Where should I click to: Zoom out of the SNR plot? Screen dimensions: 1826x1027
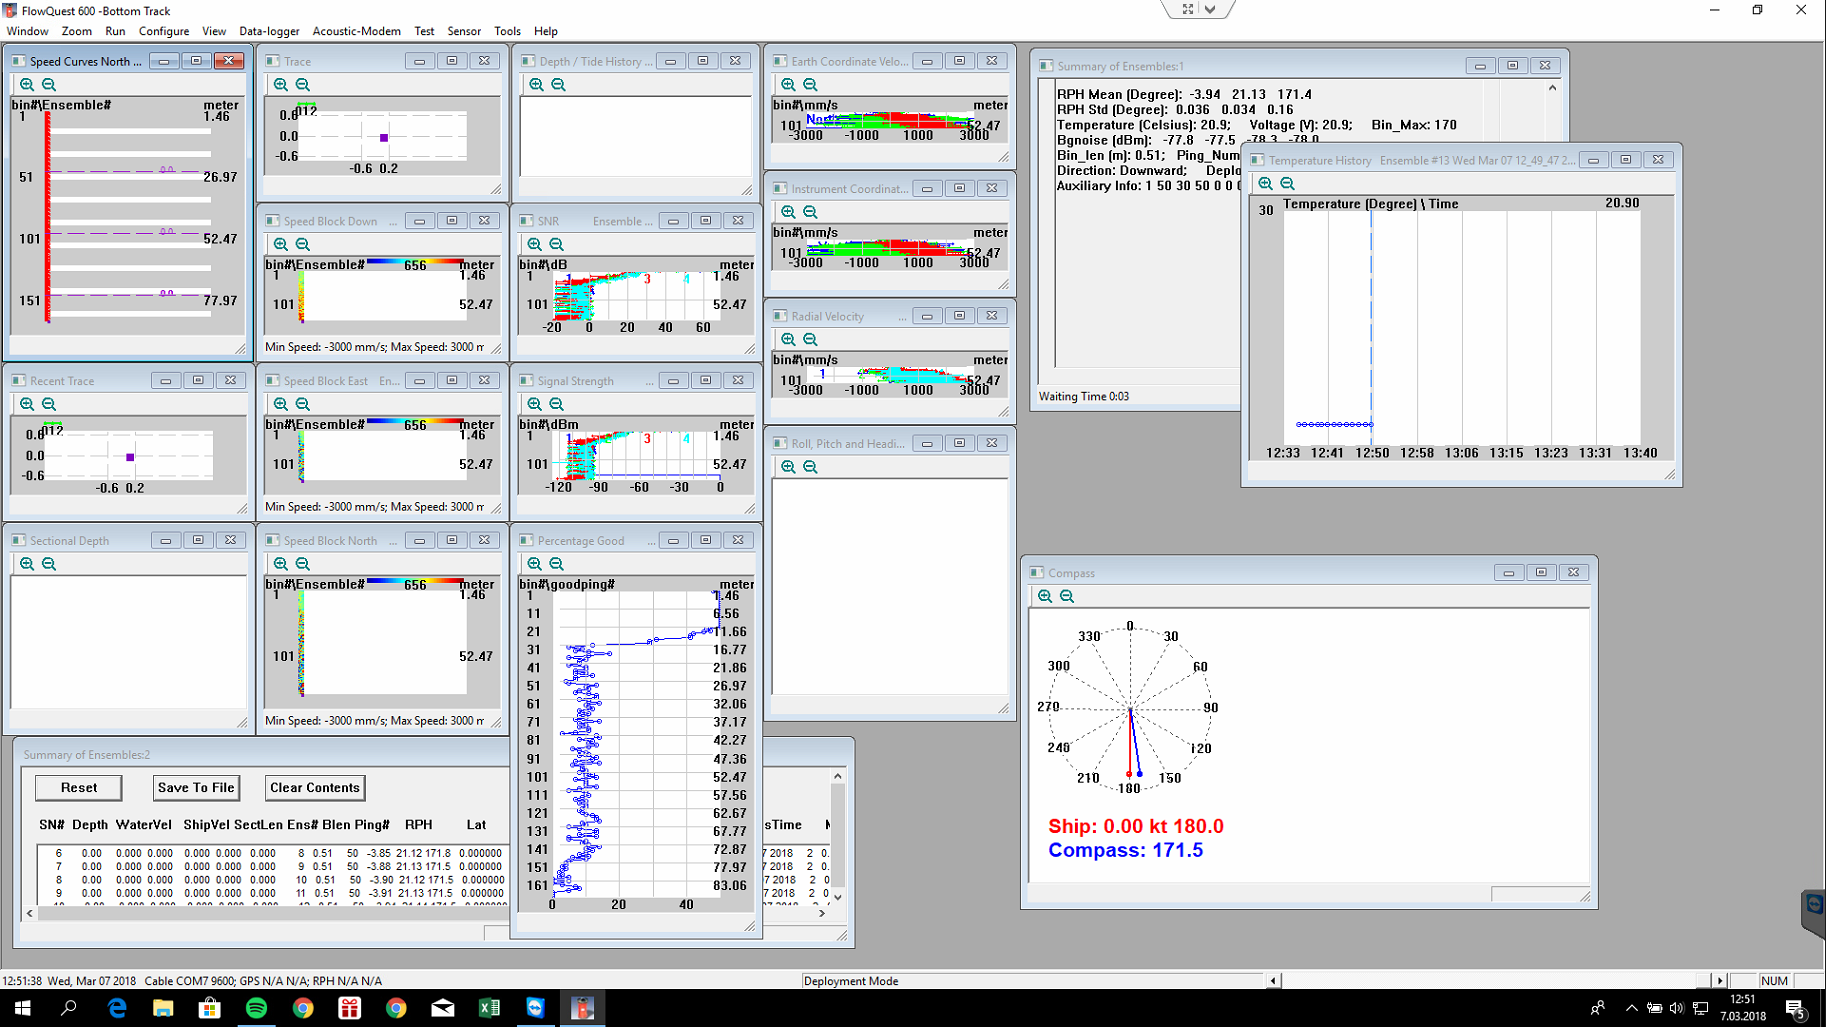pyautogui.click(x=557, y=244)
